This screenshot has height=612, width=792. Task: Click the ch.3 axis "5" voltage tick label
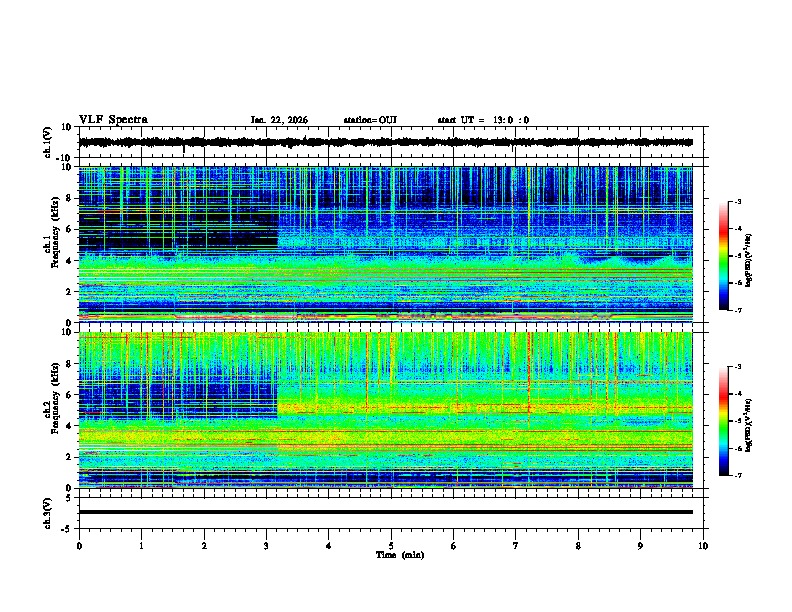coord(69,497)
